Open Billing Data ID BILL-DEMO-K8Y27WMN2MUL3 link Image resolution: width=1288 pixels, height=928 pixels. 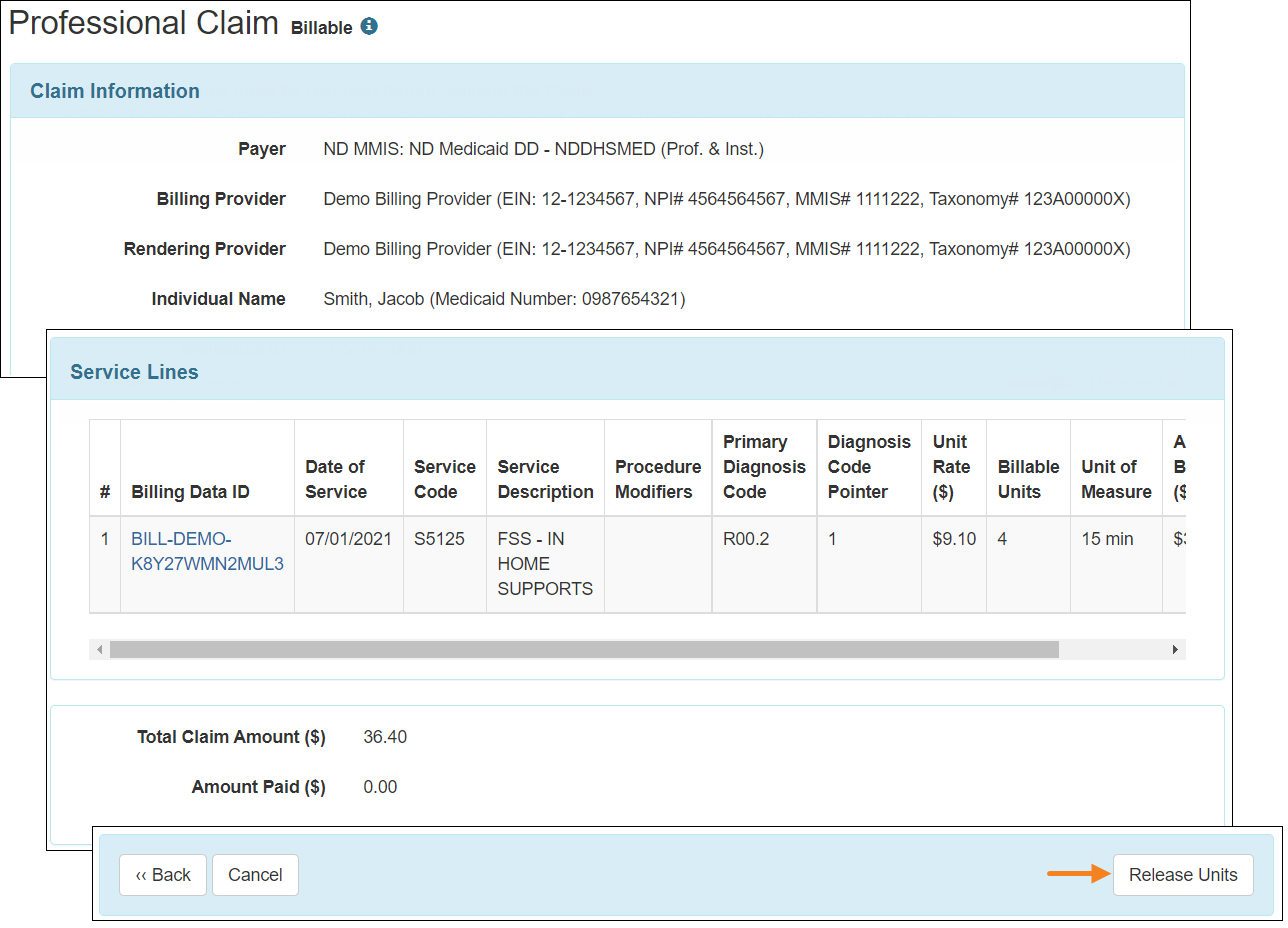coord(207,551)
